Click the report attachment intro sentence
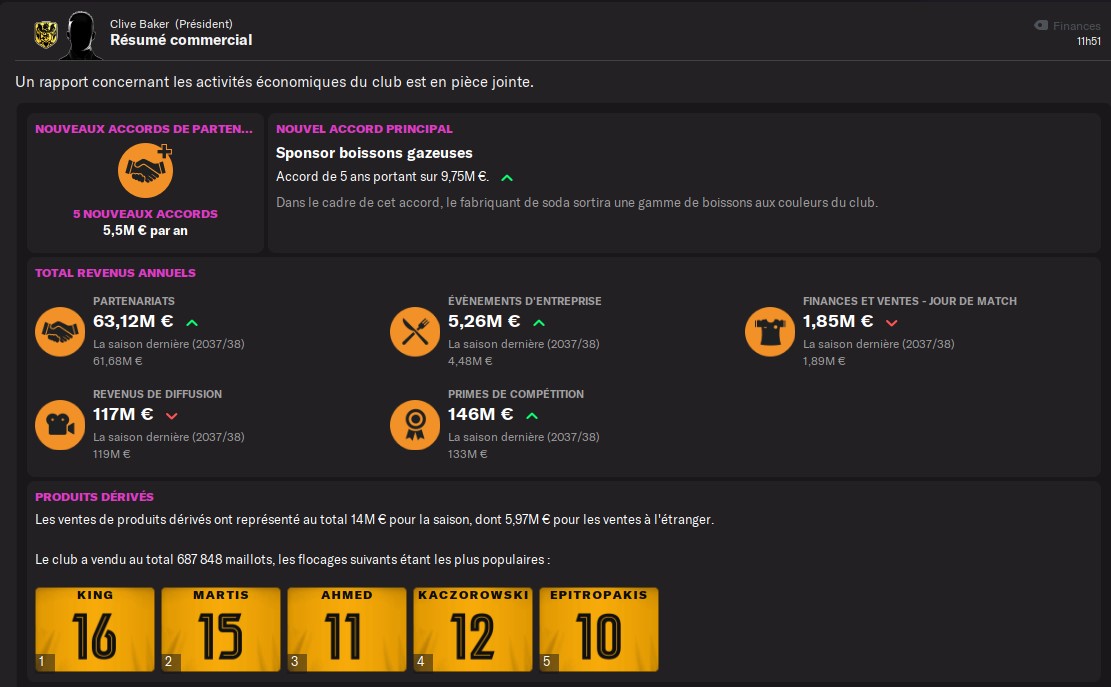1111x687 pixels. pos(275,82)
